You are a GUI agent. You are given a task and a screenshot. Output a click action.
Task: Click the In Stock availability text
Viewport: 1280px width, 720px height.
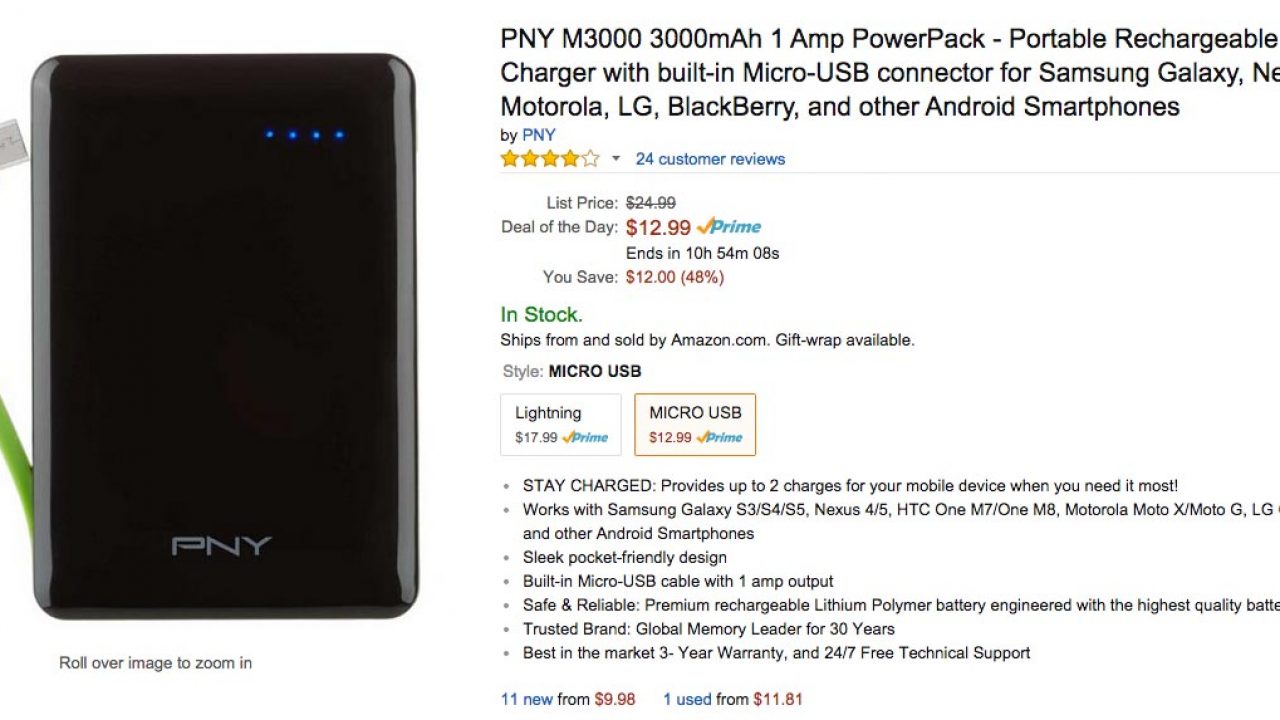[541, 314]
